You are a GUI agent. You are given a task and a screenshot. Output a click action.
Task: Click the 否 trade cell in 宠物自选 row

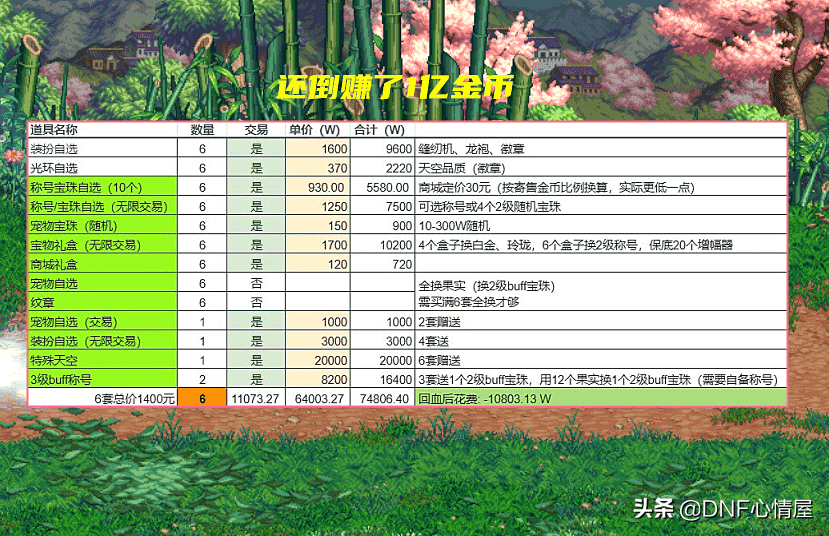click(x=256, y=283)
